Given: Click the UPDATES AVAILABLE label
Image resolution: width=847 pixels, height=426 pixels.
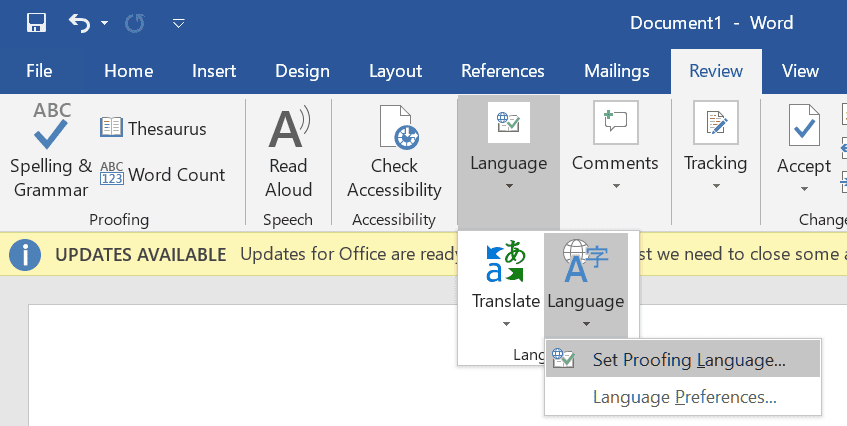Looking at the screenshot, I should point(140,254).
